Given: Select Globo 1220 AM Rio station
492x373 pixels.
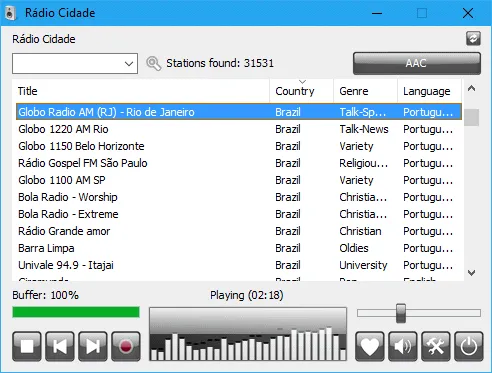Looking at the screenshot, I should click(x=239, y=129).
